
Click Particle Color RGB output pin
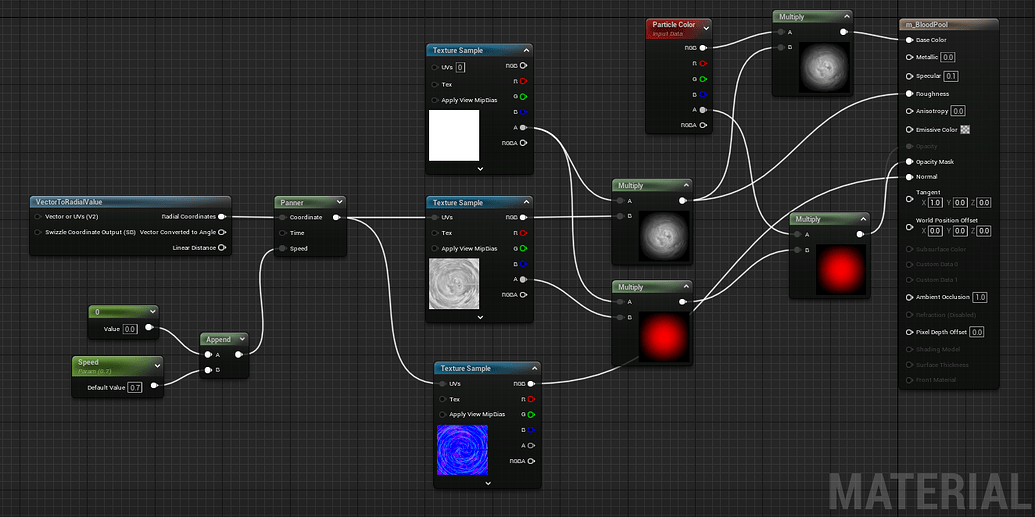point(703,48)
